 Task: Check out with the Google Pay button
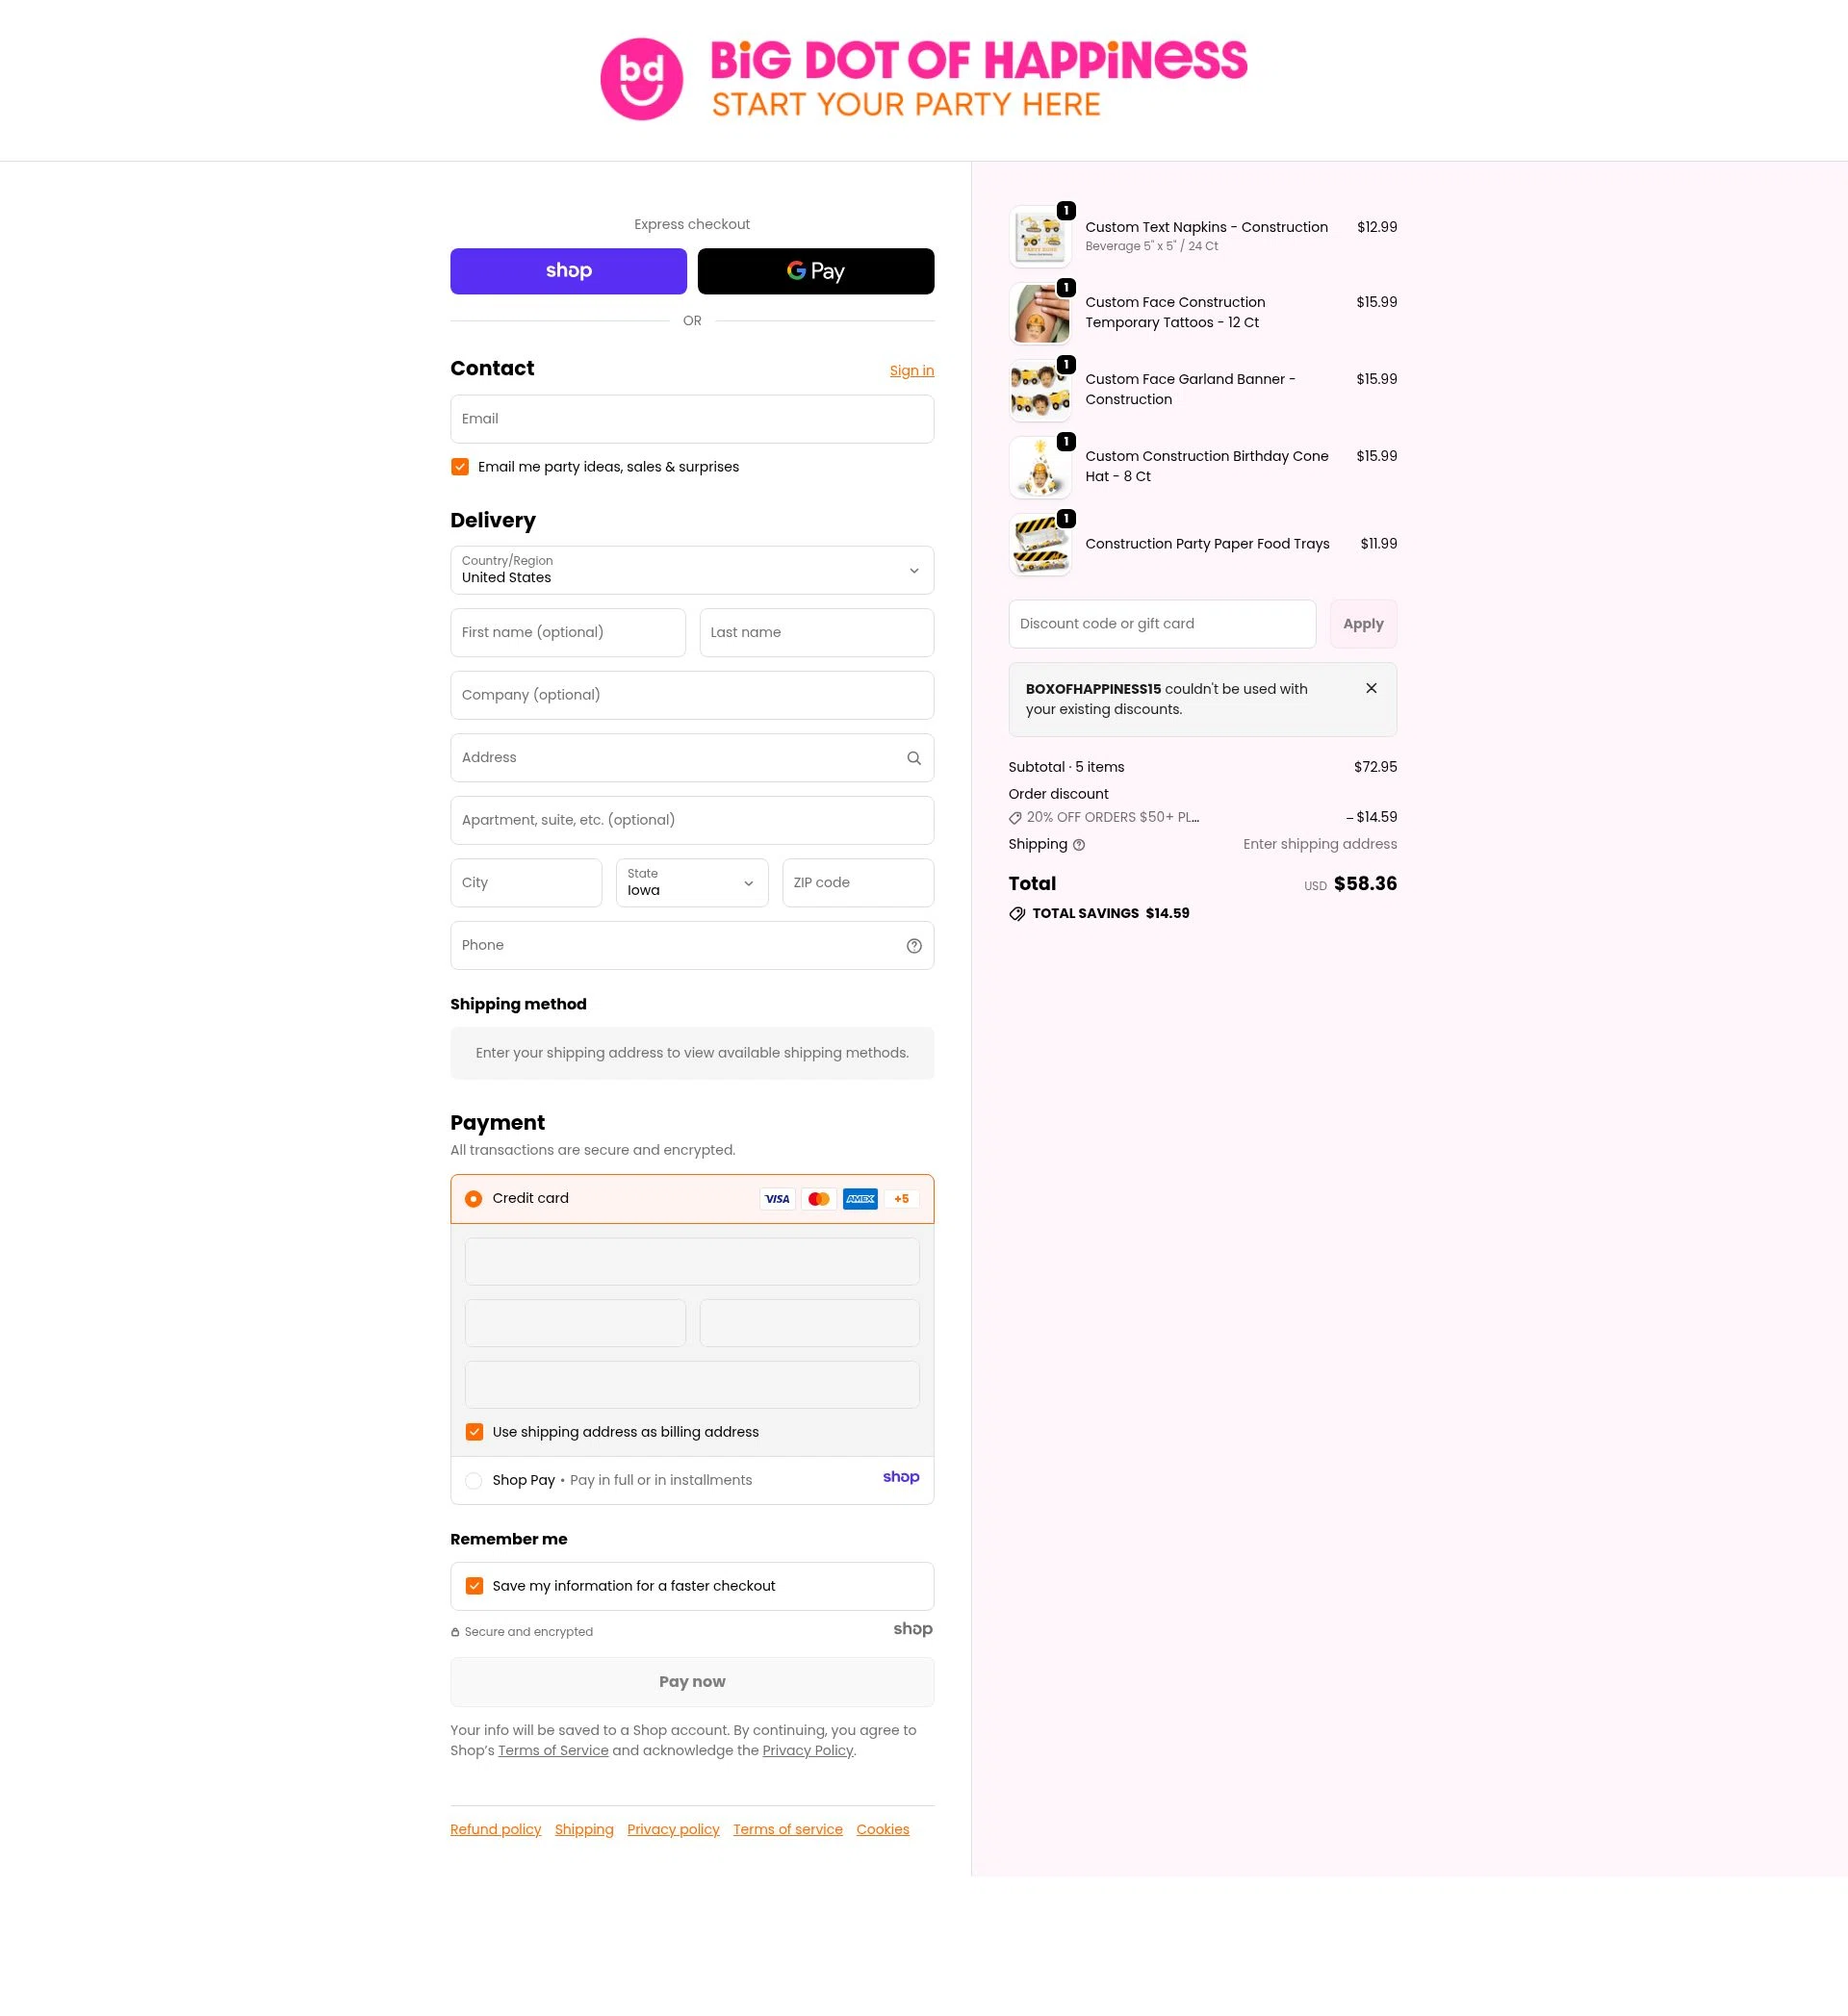pos(816,271)
